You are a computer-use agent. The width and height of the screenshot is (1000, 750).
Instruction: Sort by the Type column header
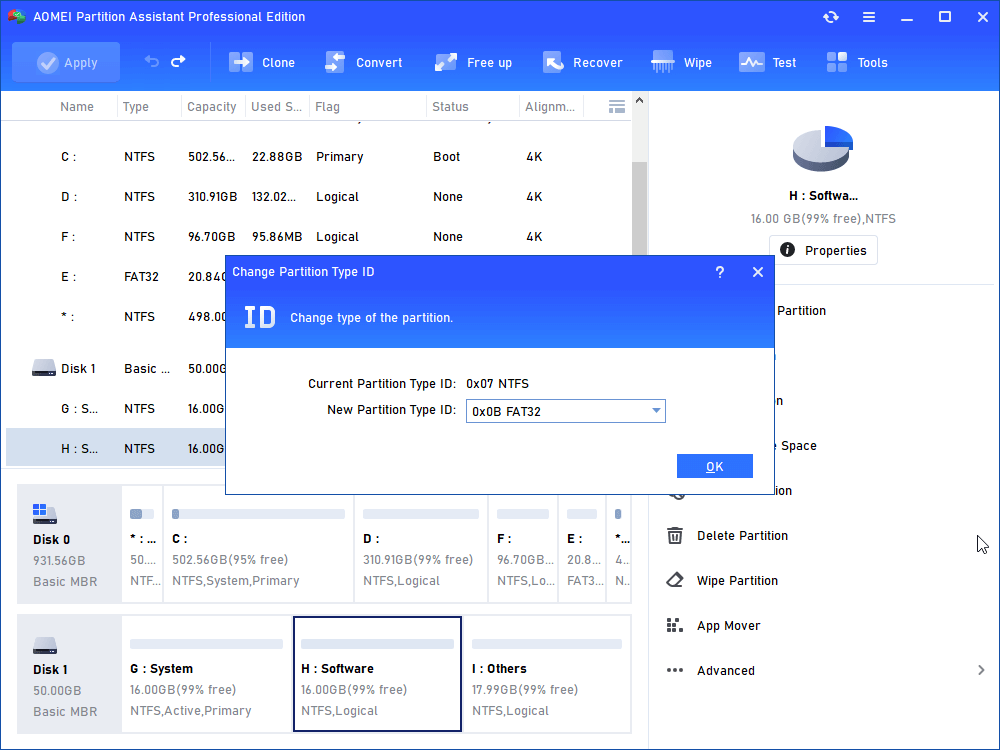click(136, 107)
